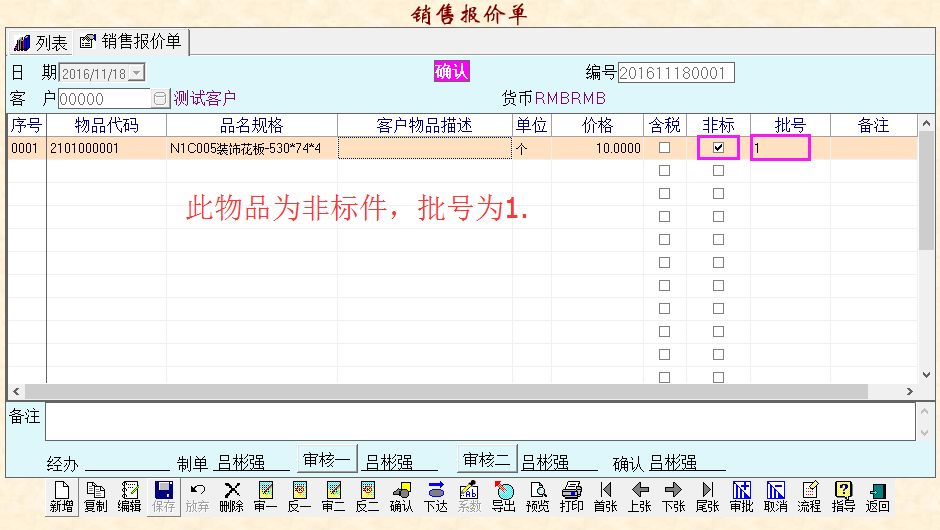Click the 删除 (delete) X icon

click(x=231, y=496)
